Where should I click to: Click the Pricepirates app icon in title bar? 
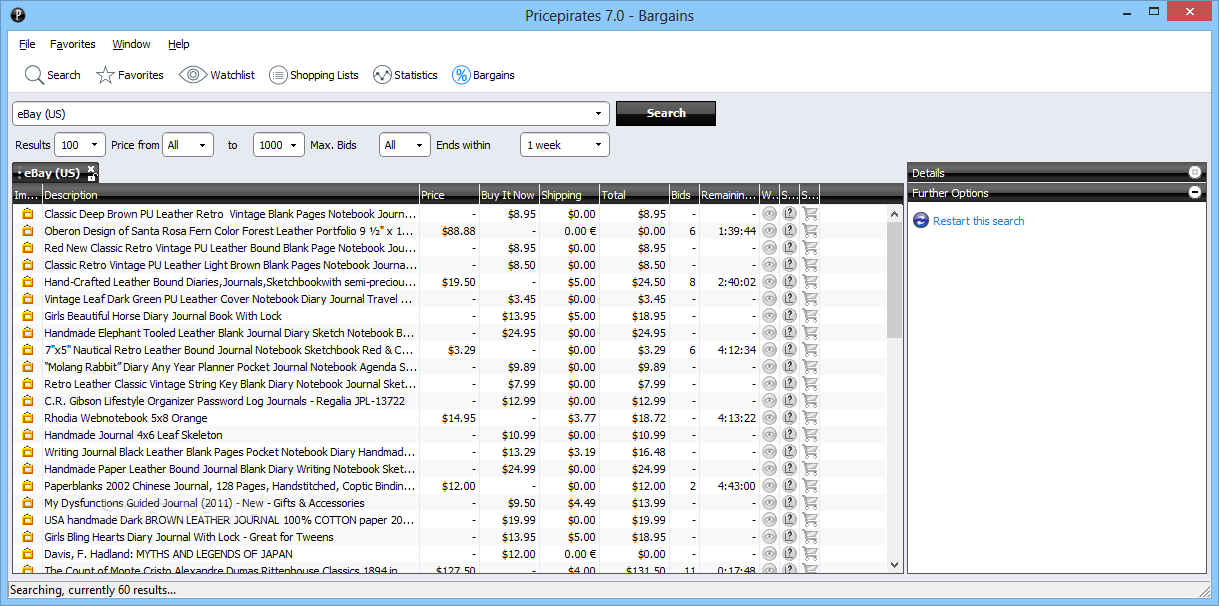click(17, 15)
